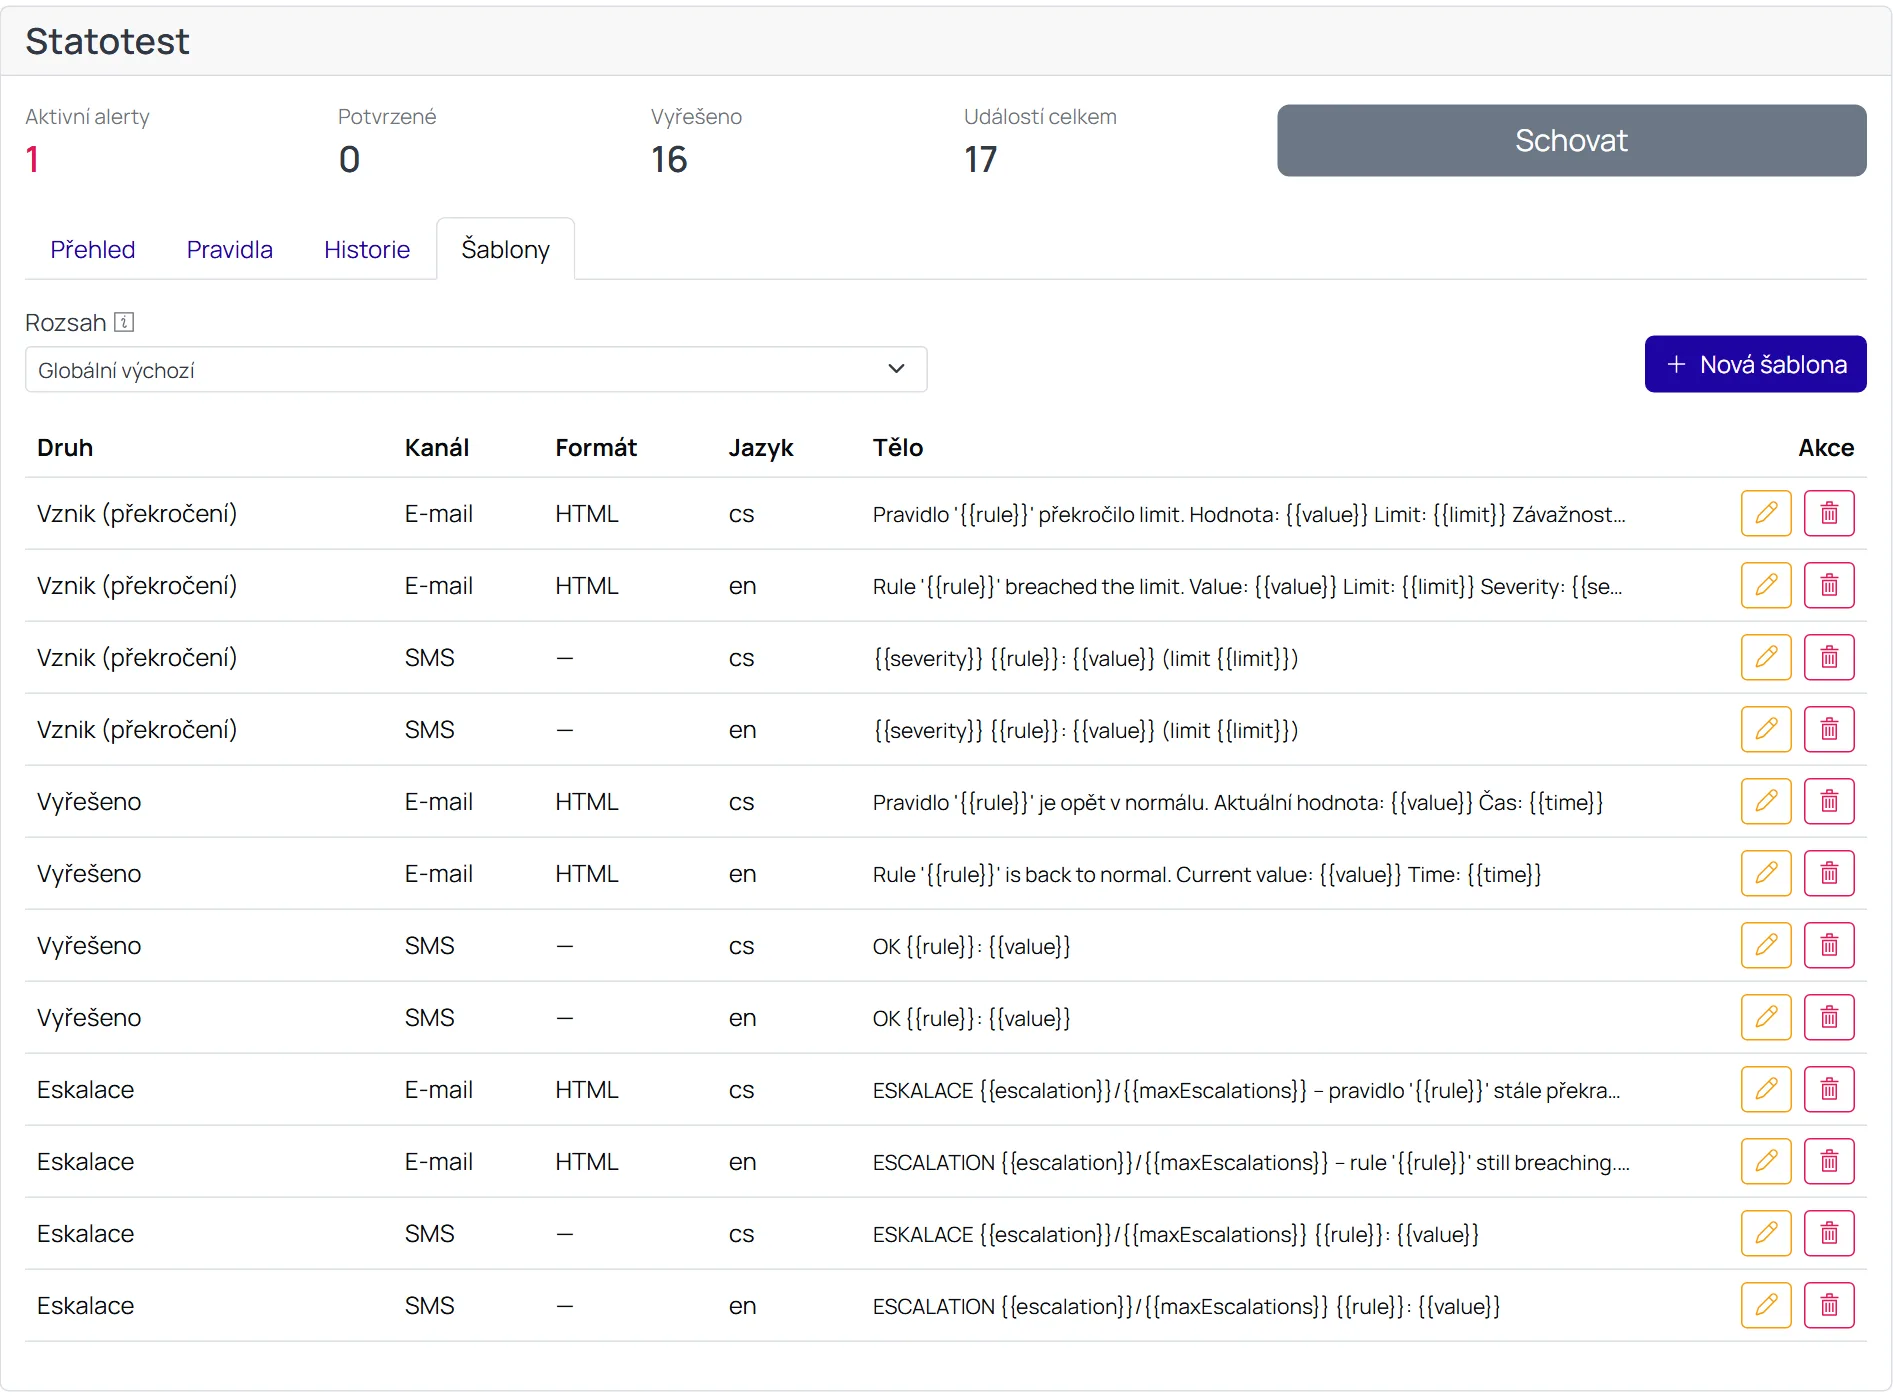Create a template with Nová šablona

click(x=1755, y=364)
